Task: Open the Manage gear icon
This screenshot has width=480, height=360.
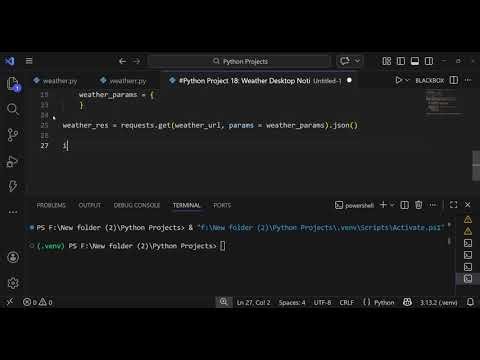Action: [13, 283]
